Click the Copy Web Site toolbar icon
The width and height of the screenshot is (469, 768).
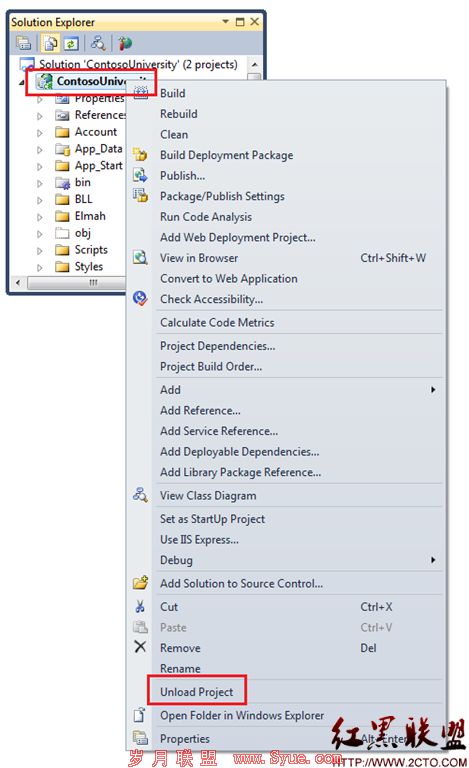point(125,43)
